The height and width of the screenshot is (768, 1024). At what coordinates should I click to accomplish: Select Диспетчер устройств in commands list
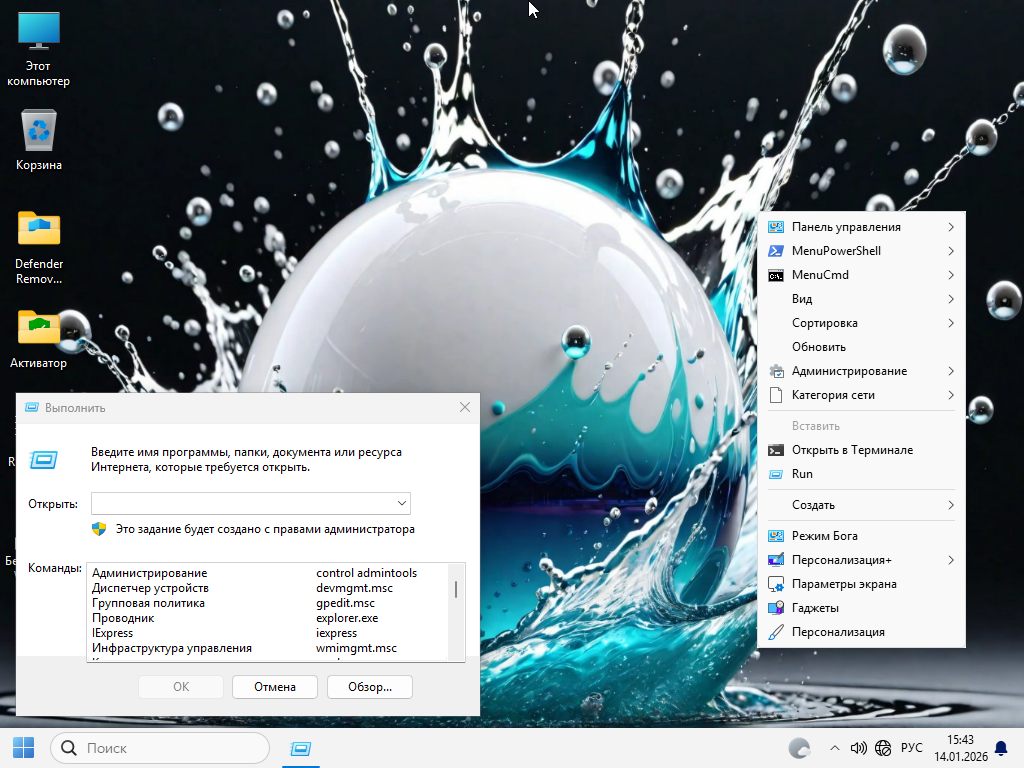[x=150, y=588]
